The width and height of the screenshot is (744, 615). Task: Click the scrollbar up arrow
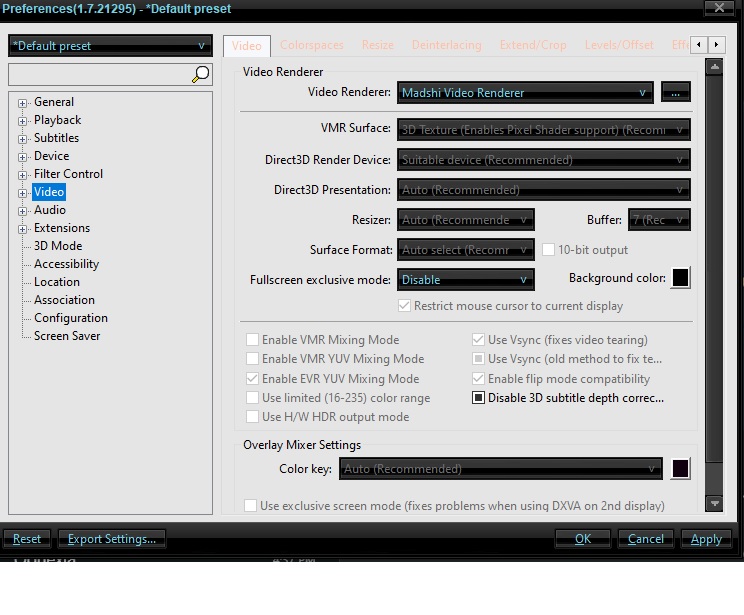point(714,67)
